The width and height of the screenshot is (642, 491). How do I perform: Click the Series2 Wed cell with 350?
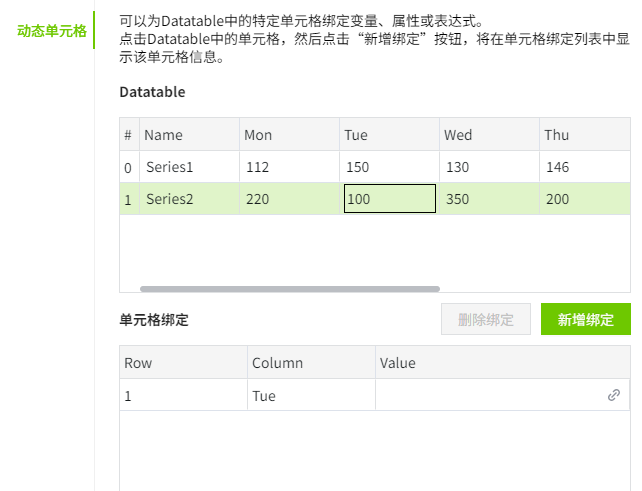tap(489, 199)
